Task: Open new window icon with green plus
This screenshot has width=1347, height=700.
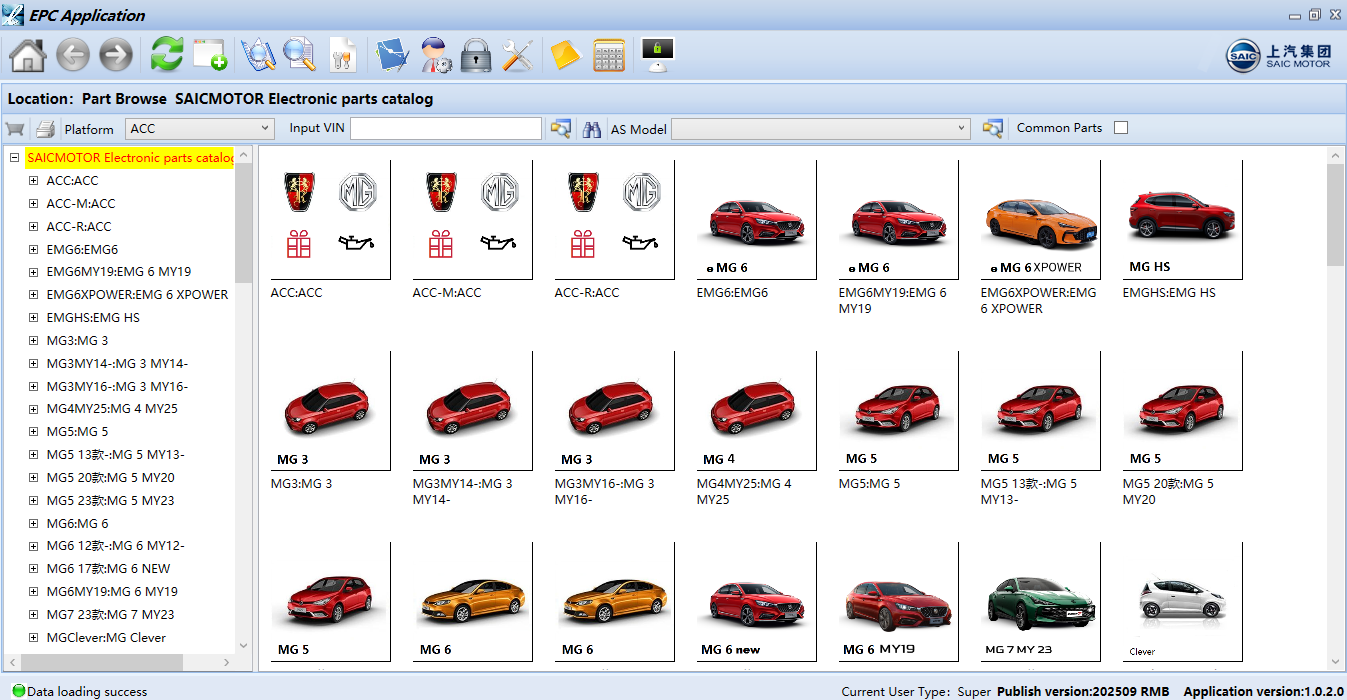Action: coord(210,54)
